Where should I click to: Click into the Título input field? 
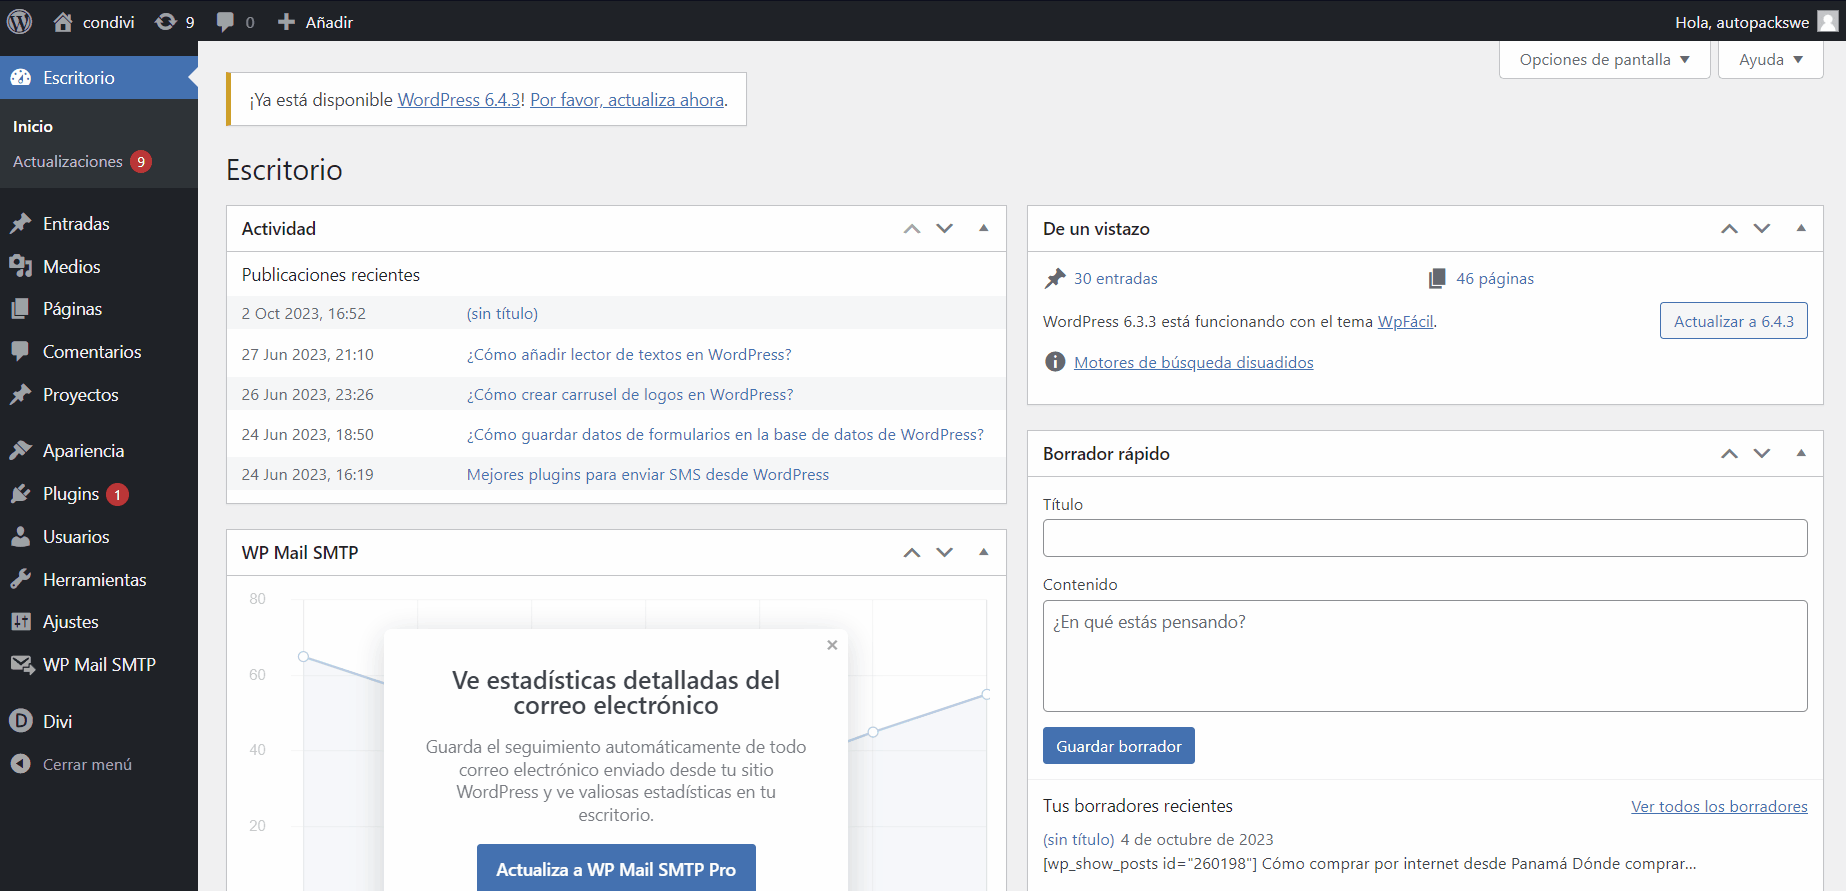click(x=1424, y=538)
